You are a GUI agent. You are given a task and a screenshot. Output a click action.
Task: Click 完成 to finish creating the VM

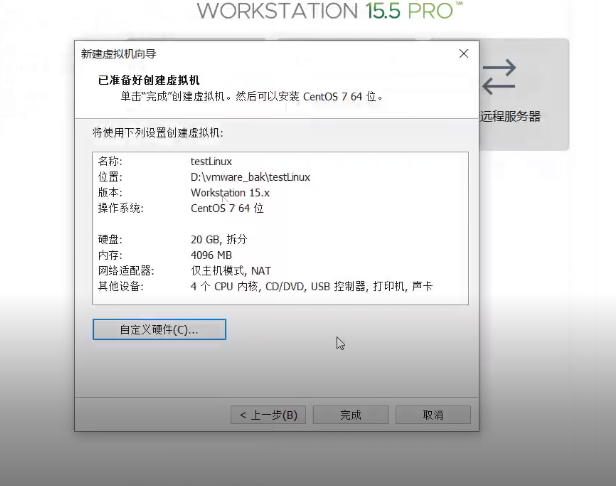pos(350,415)
